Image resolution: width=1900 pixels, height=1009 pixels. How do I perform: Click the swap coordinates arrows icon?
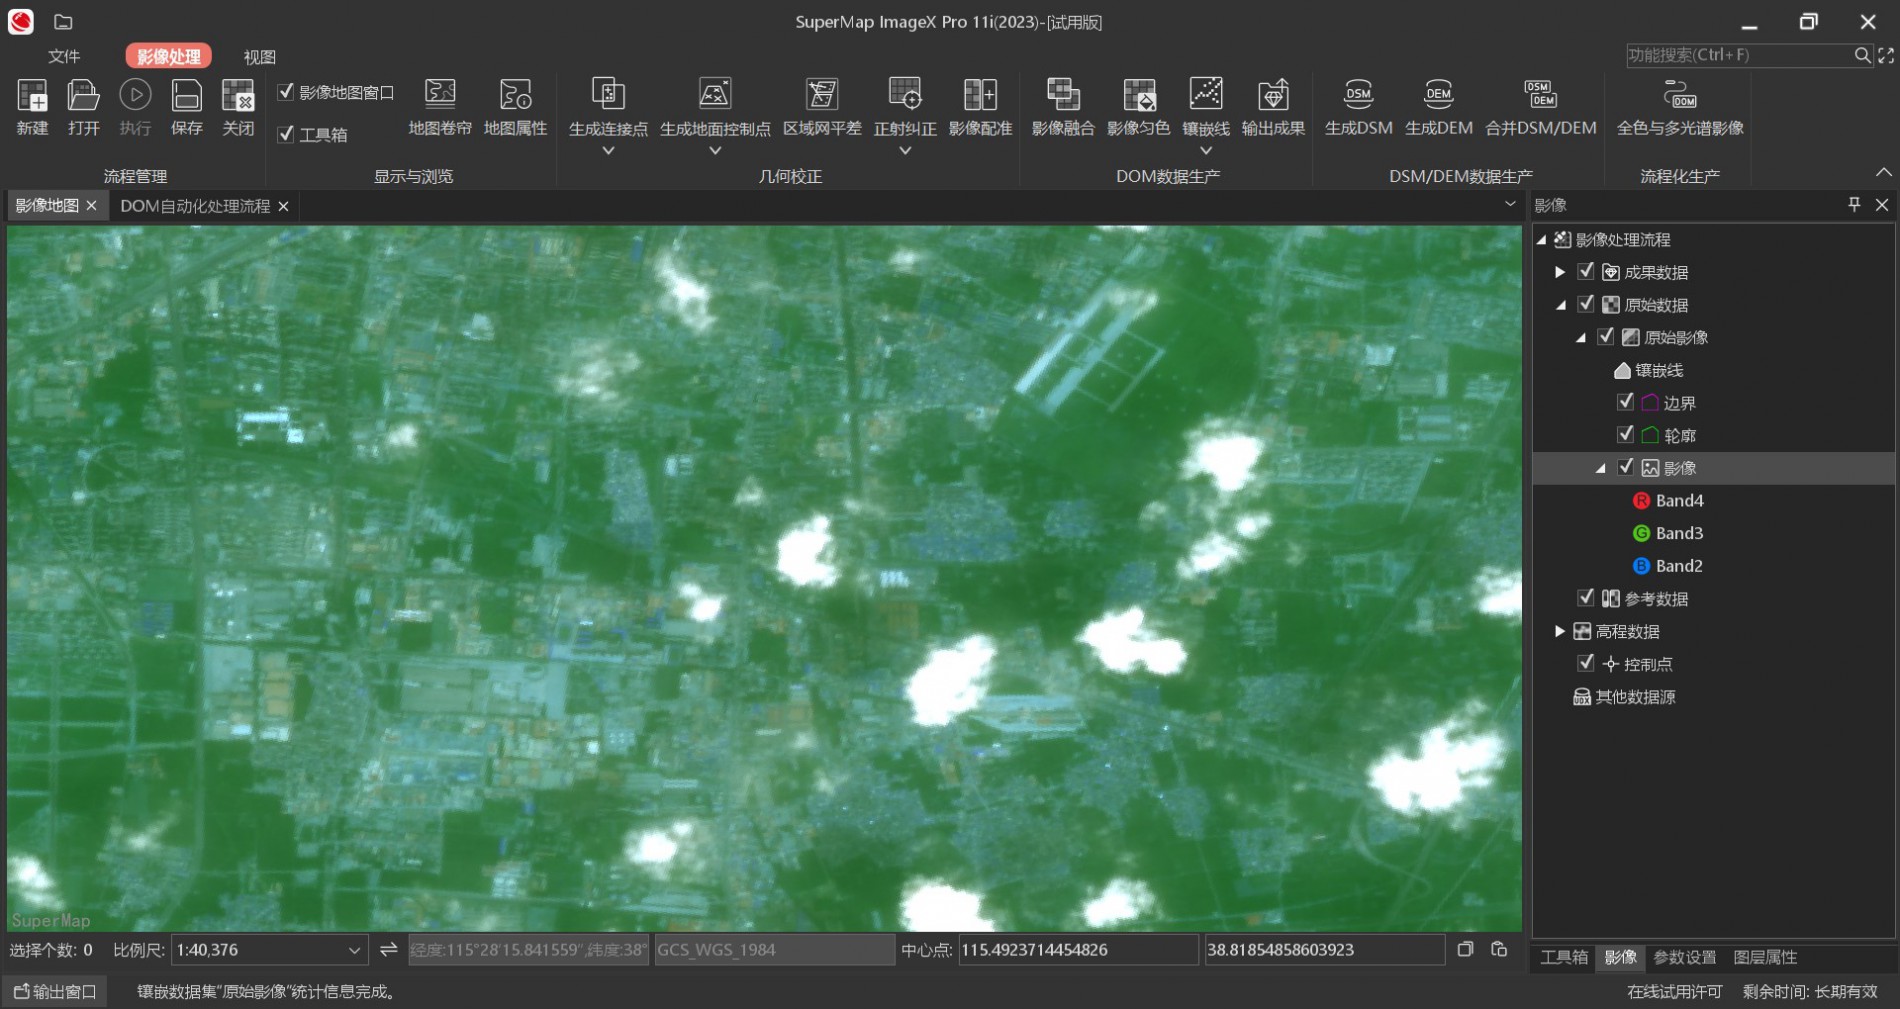point(389,949)
